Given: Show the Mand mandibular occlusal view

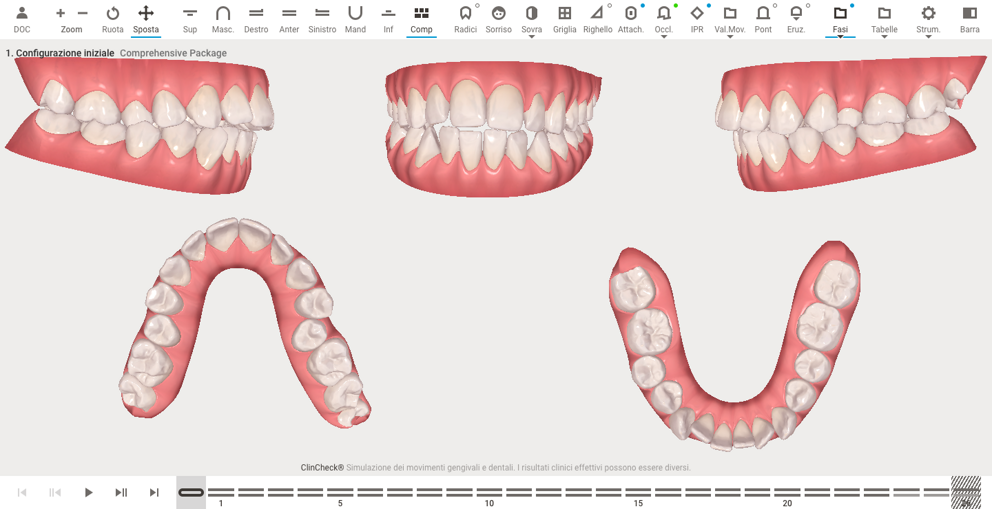Looking at the screenshot, I should pyautogui.click(x=355, y=18).
